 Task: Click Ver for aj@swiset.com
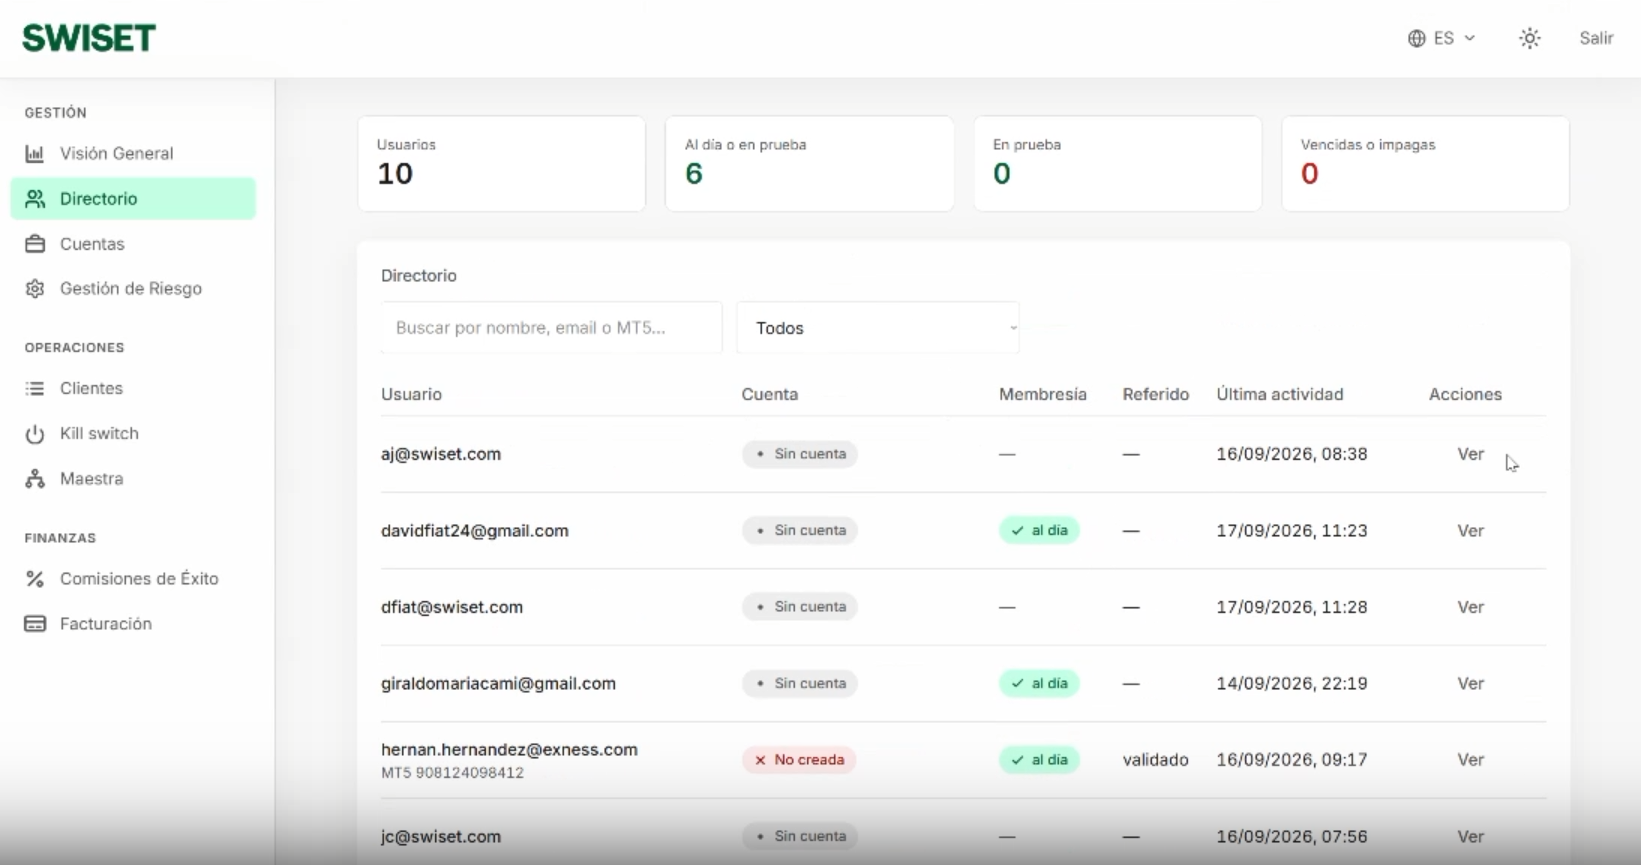point(1470,454)
